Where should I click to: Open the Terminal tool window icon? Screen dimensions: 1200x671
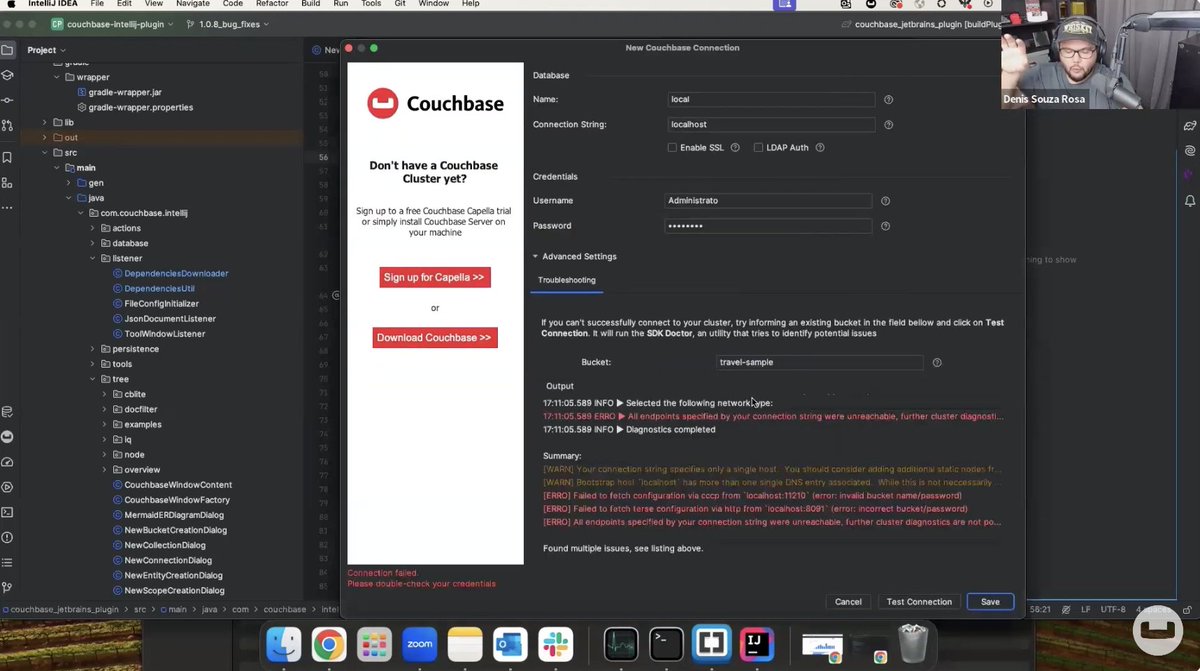pyautogui.click(x=7, y=512)
